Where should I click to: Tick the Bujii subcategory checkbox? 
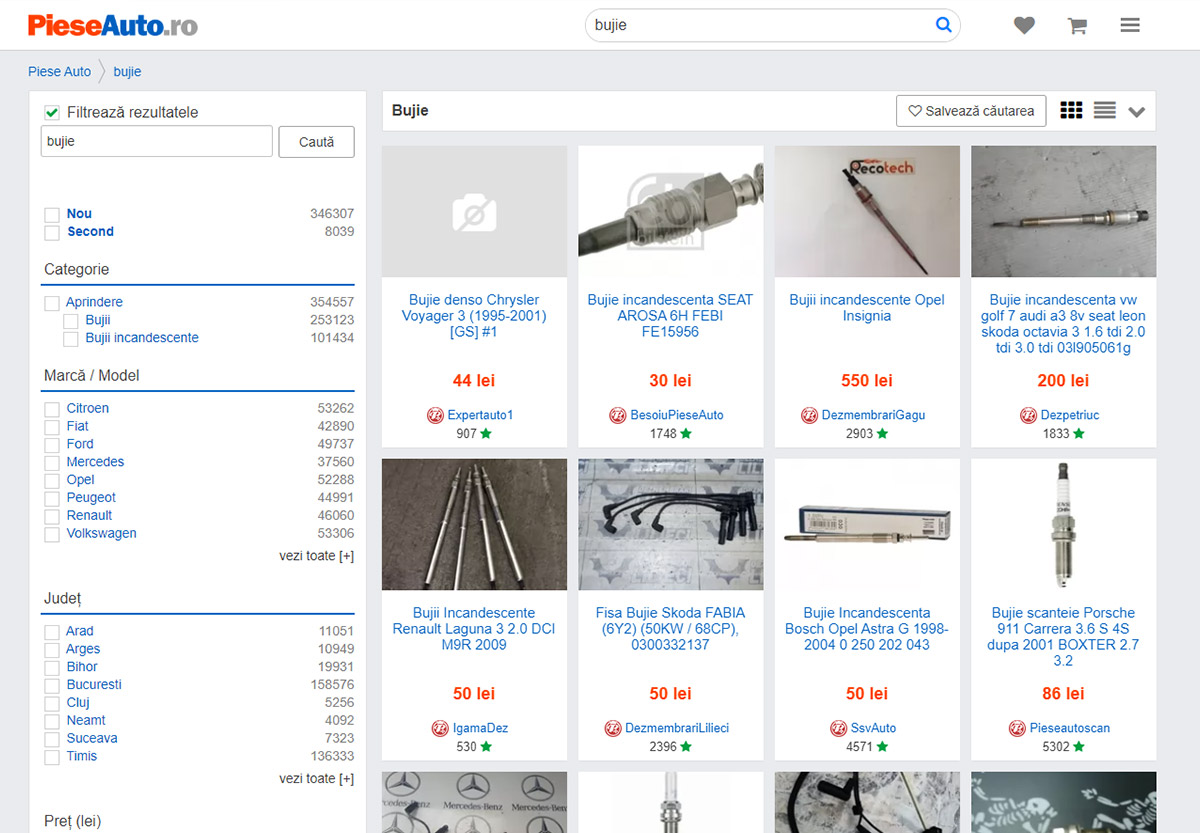71,320
